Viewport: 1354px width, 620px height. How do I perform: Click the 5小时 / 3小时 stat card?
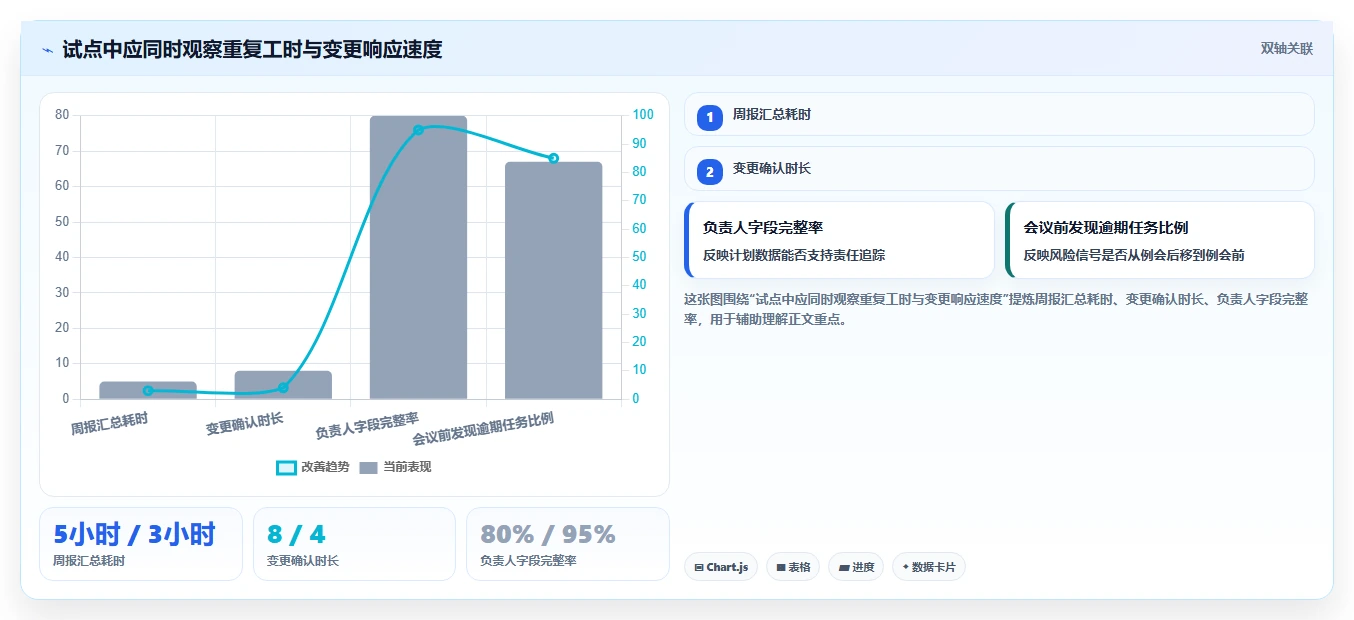click(x=141, y=544)
